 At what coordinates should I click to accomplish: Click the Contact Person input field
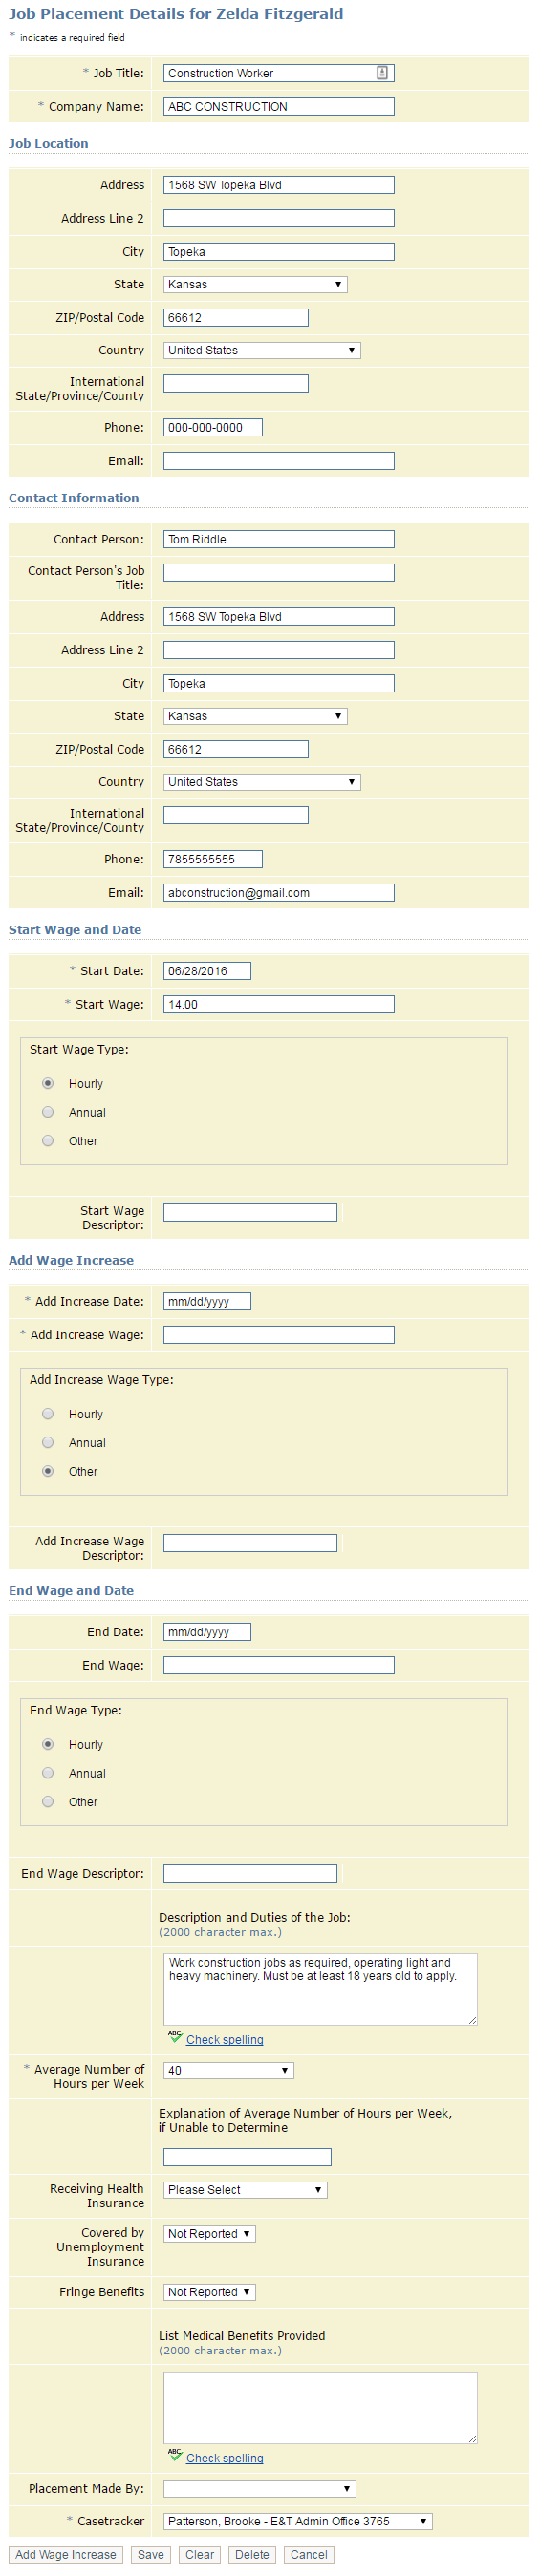(279, 539)
